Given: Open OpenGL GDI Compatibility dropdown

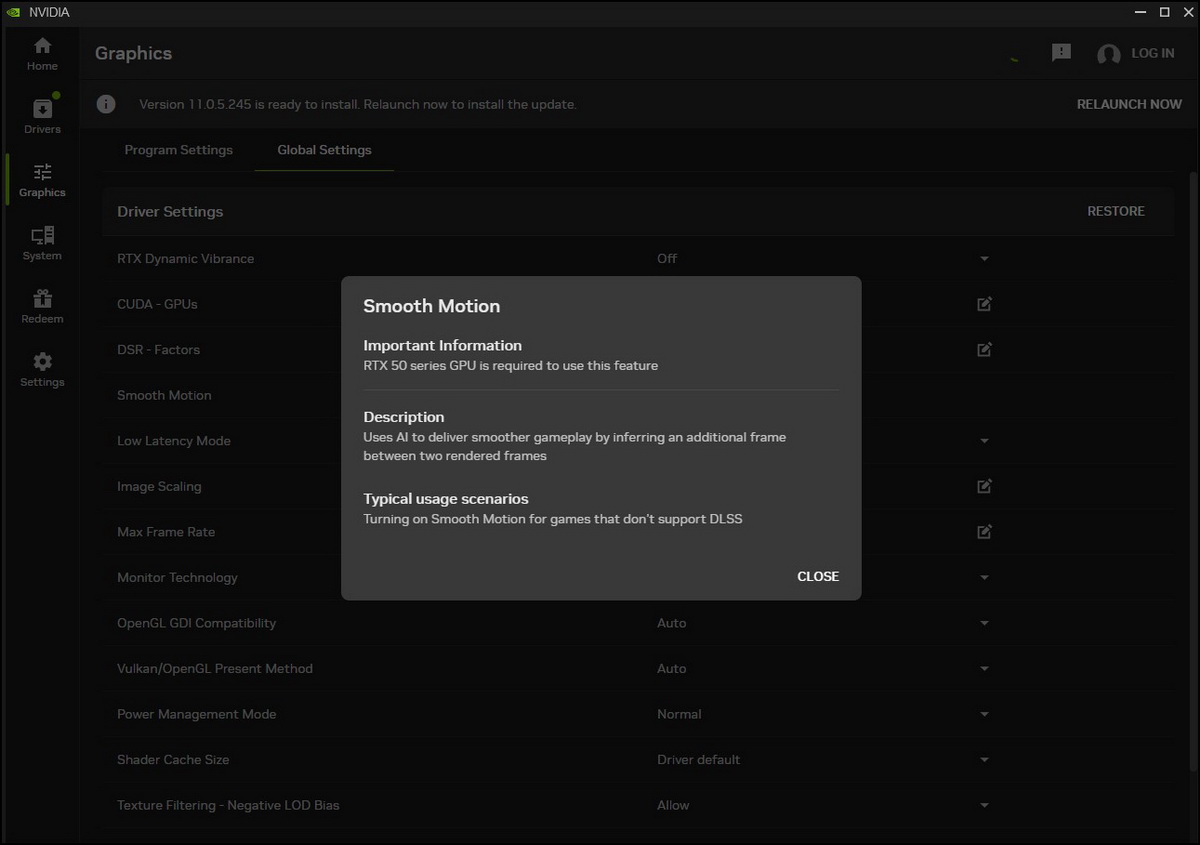Looking at the screenshot, I should point(984,623).
